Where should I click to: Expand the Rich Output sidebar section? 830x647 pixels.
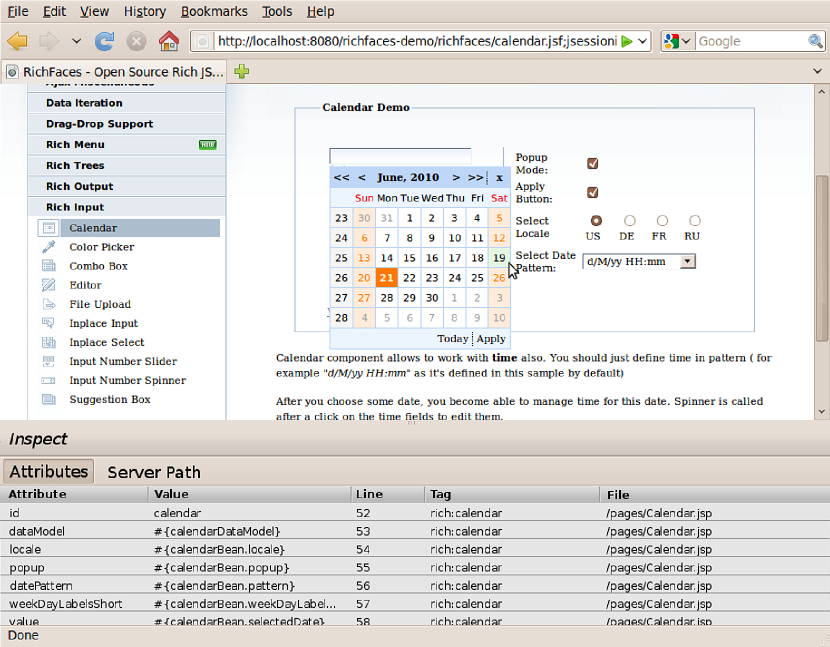[79, 186]
